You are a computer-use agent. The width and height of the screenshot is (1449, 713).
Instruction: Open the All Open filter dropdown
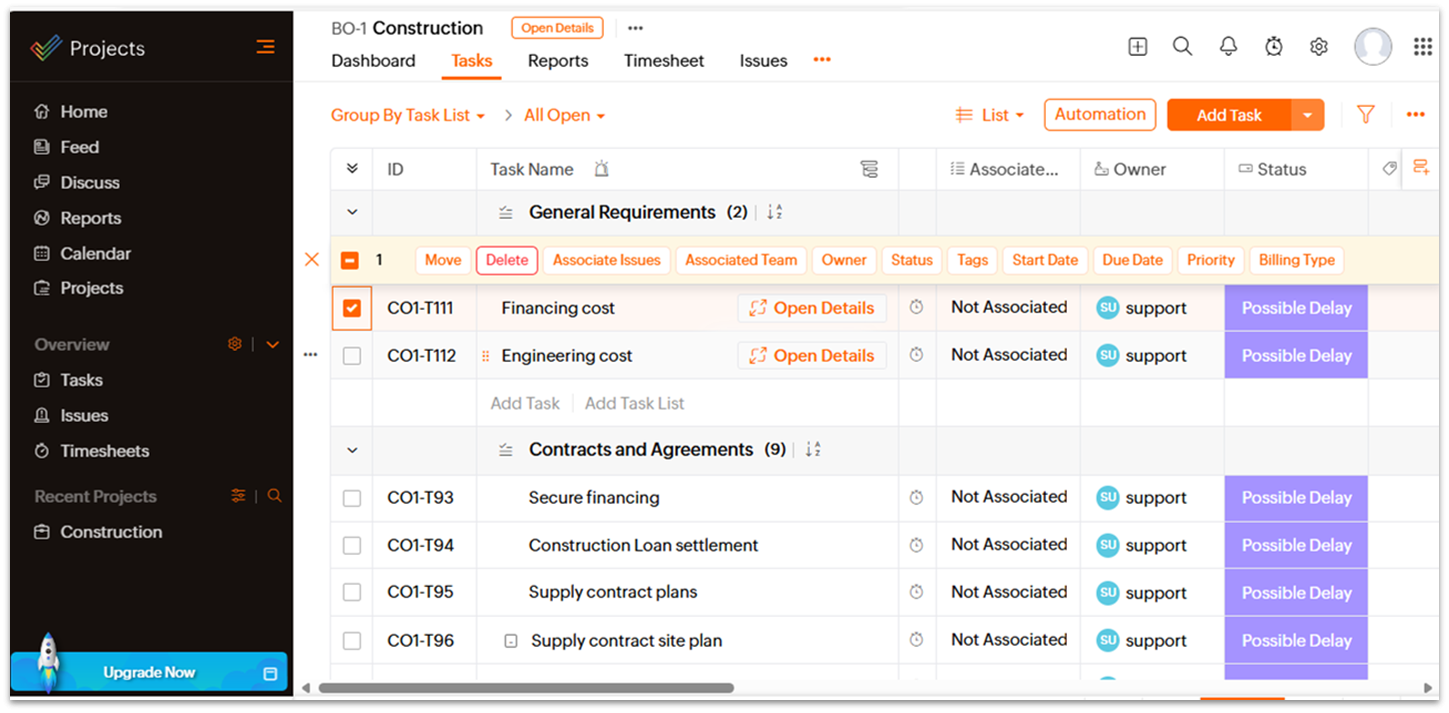click(x=565, y=116)
